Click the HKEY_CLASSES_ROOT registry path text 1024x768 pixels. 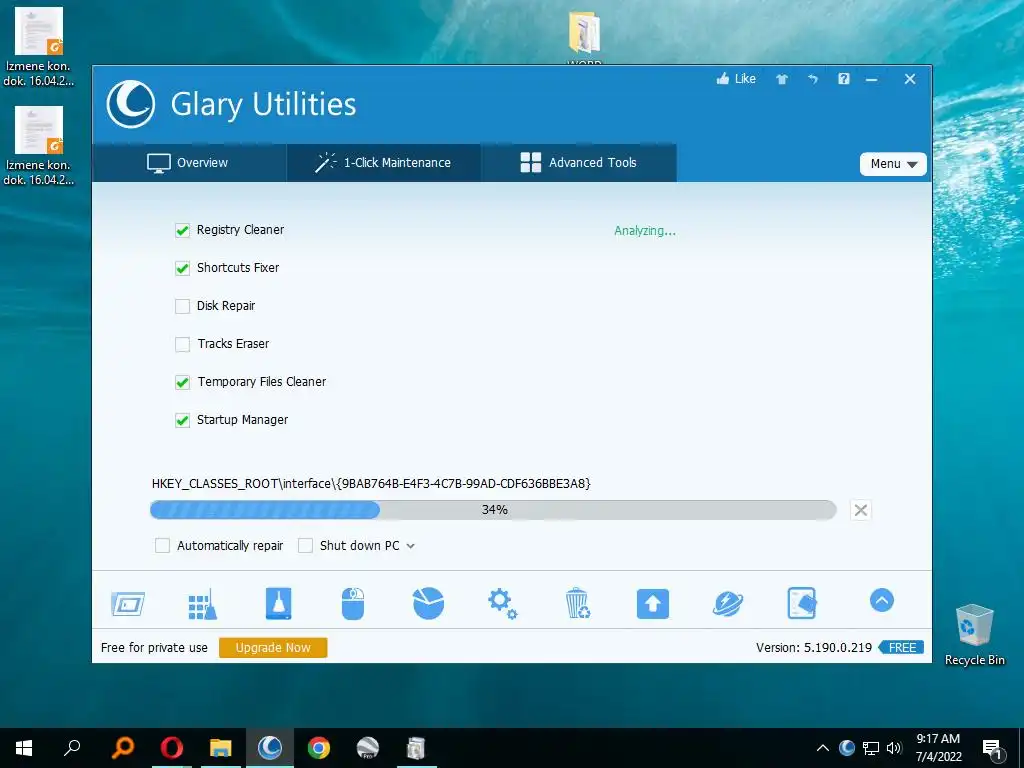pyautogui.click(x=371, y=484)
